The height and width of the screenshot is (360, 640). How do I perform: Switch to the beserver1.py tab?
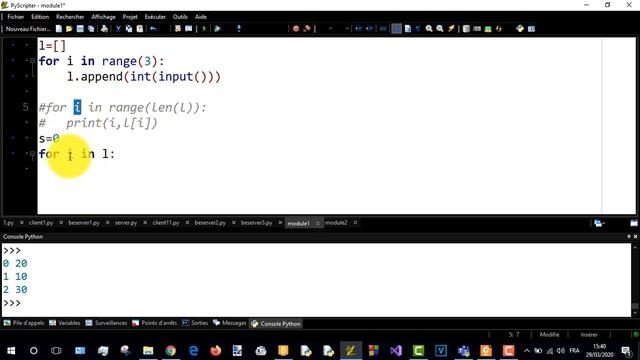pos(84,223)
